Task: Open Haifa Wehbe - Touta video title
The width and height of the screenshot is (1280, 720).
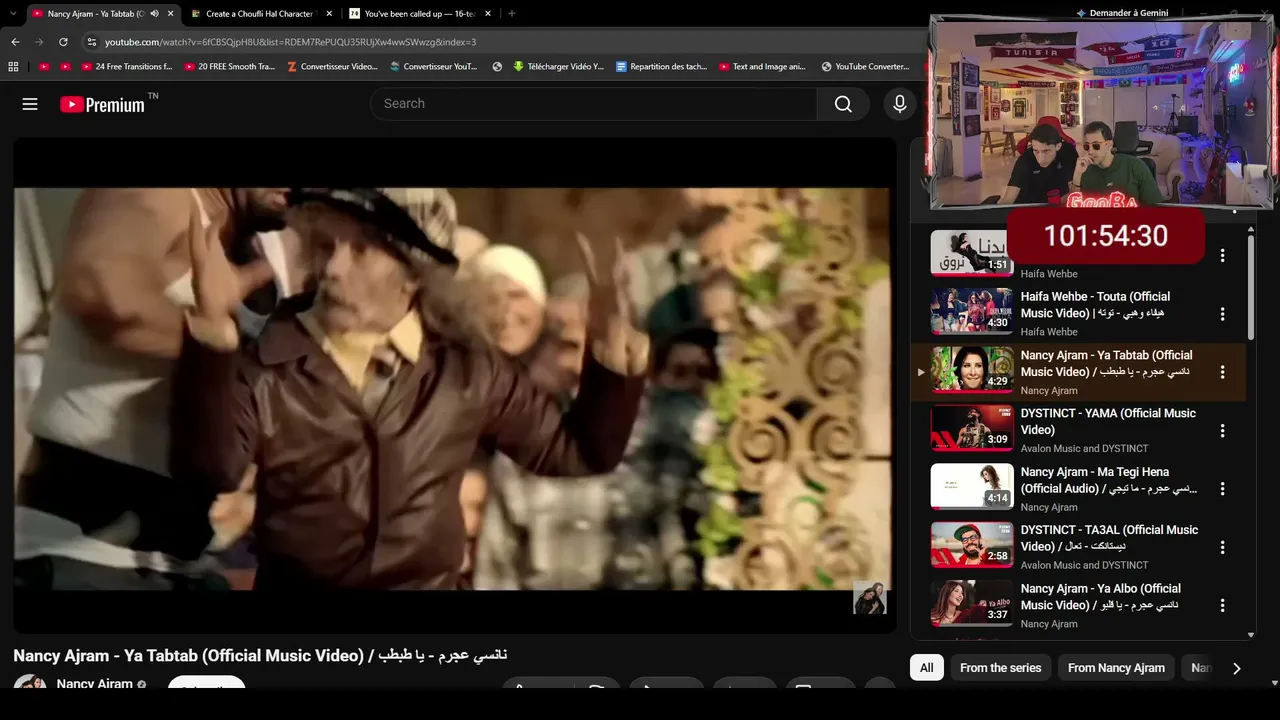Action: [x=1095, y=305]
